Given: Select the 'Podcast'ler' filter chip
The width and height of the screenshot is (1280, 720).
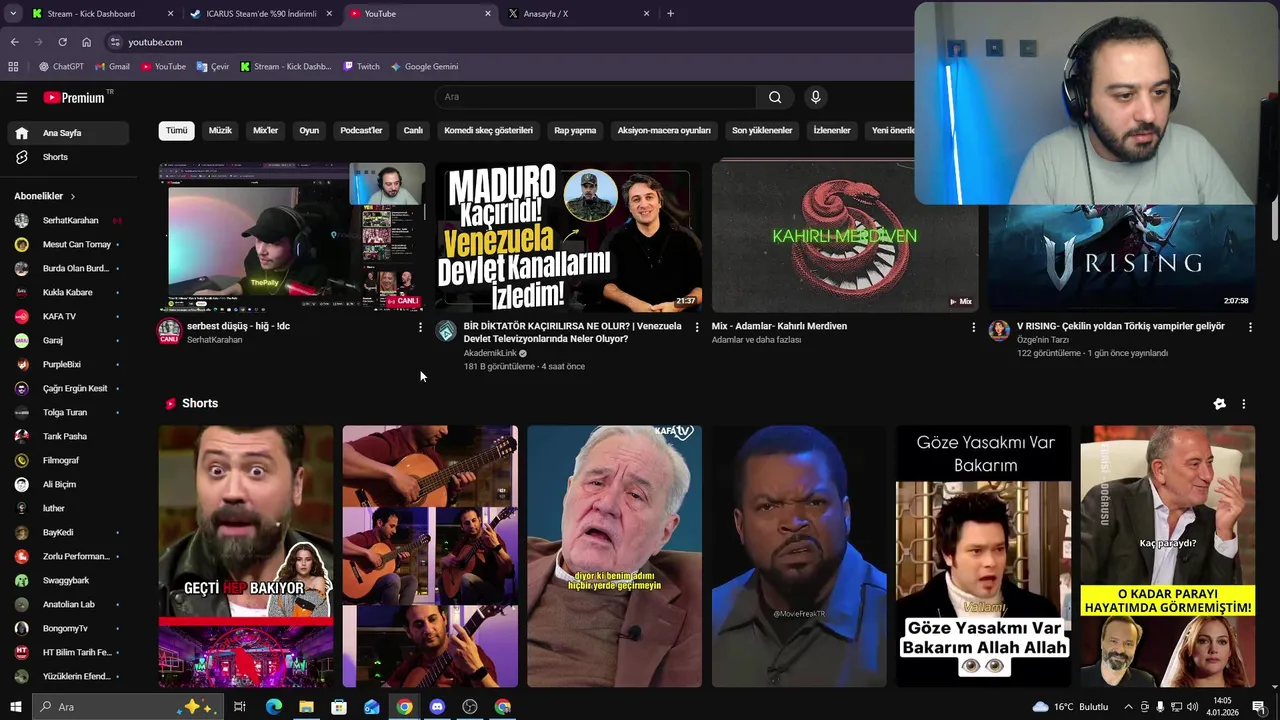Looking at the screenshot, I should (x=361, y=131).
